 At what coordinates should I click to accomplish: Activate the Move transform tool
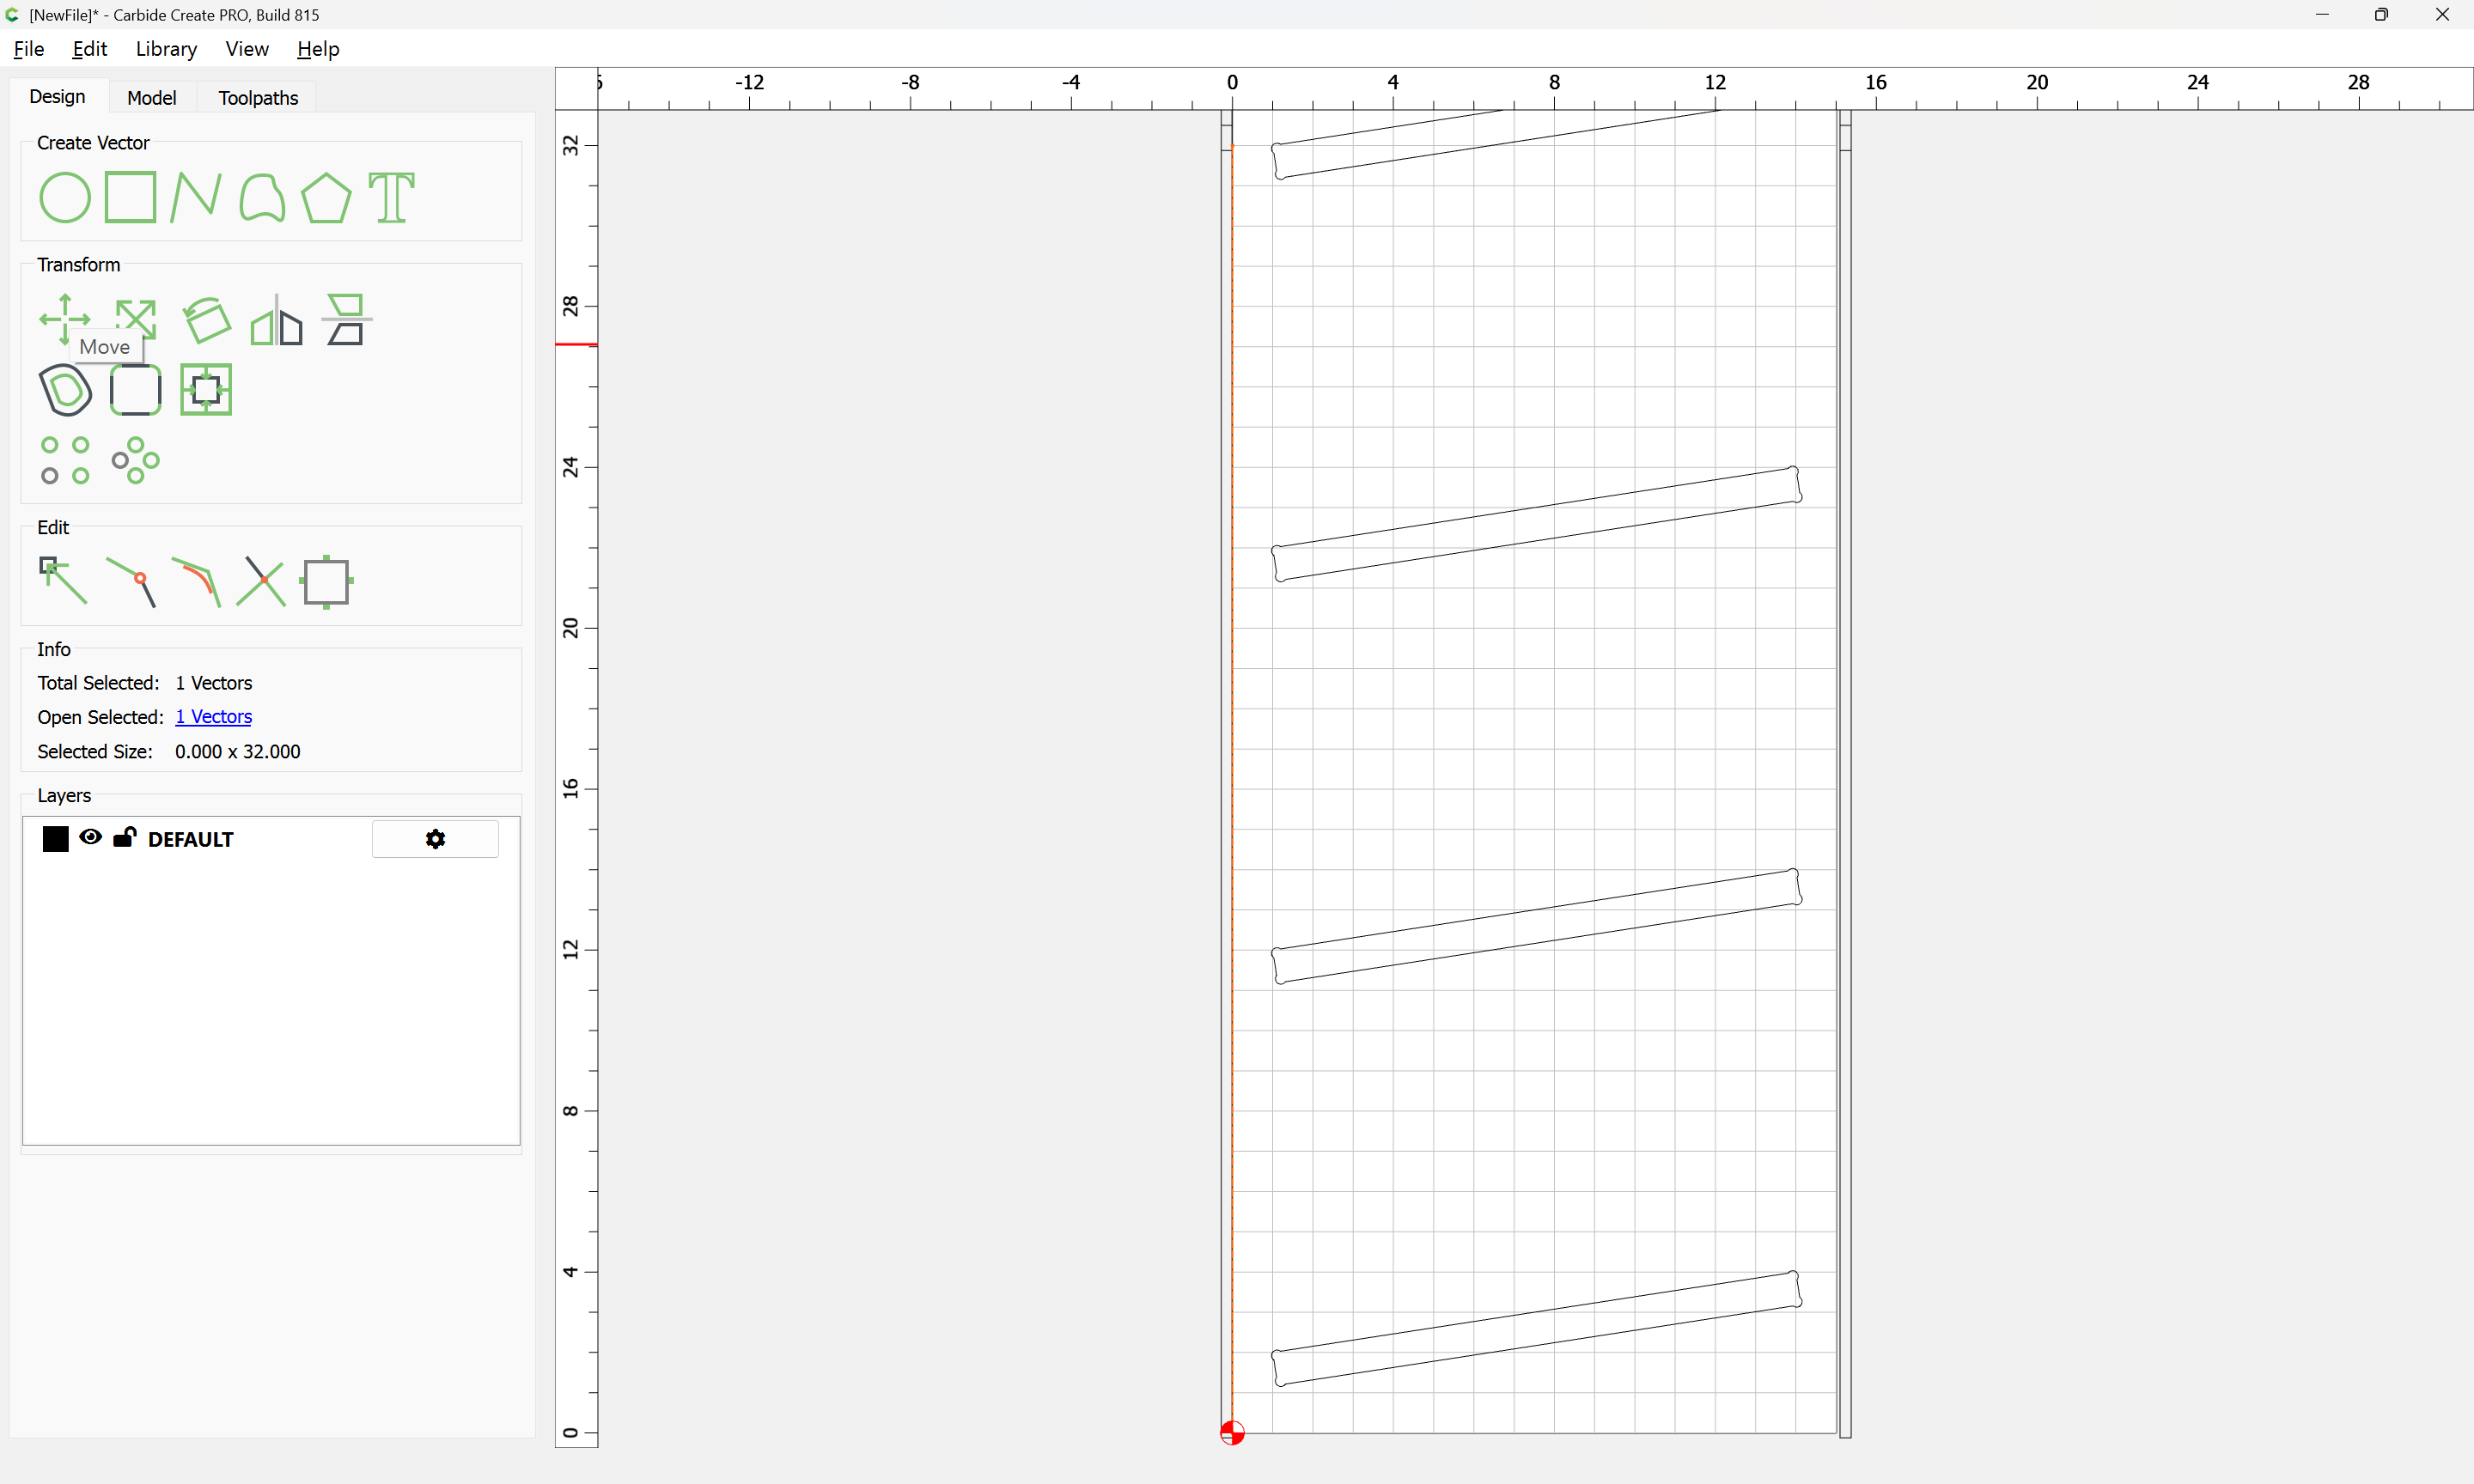click(65, 319)
